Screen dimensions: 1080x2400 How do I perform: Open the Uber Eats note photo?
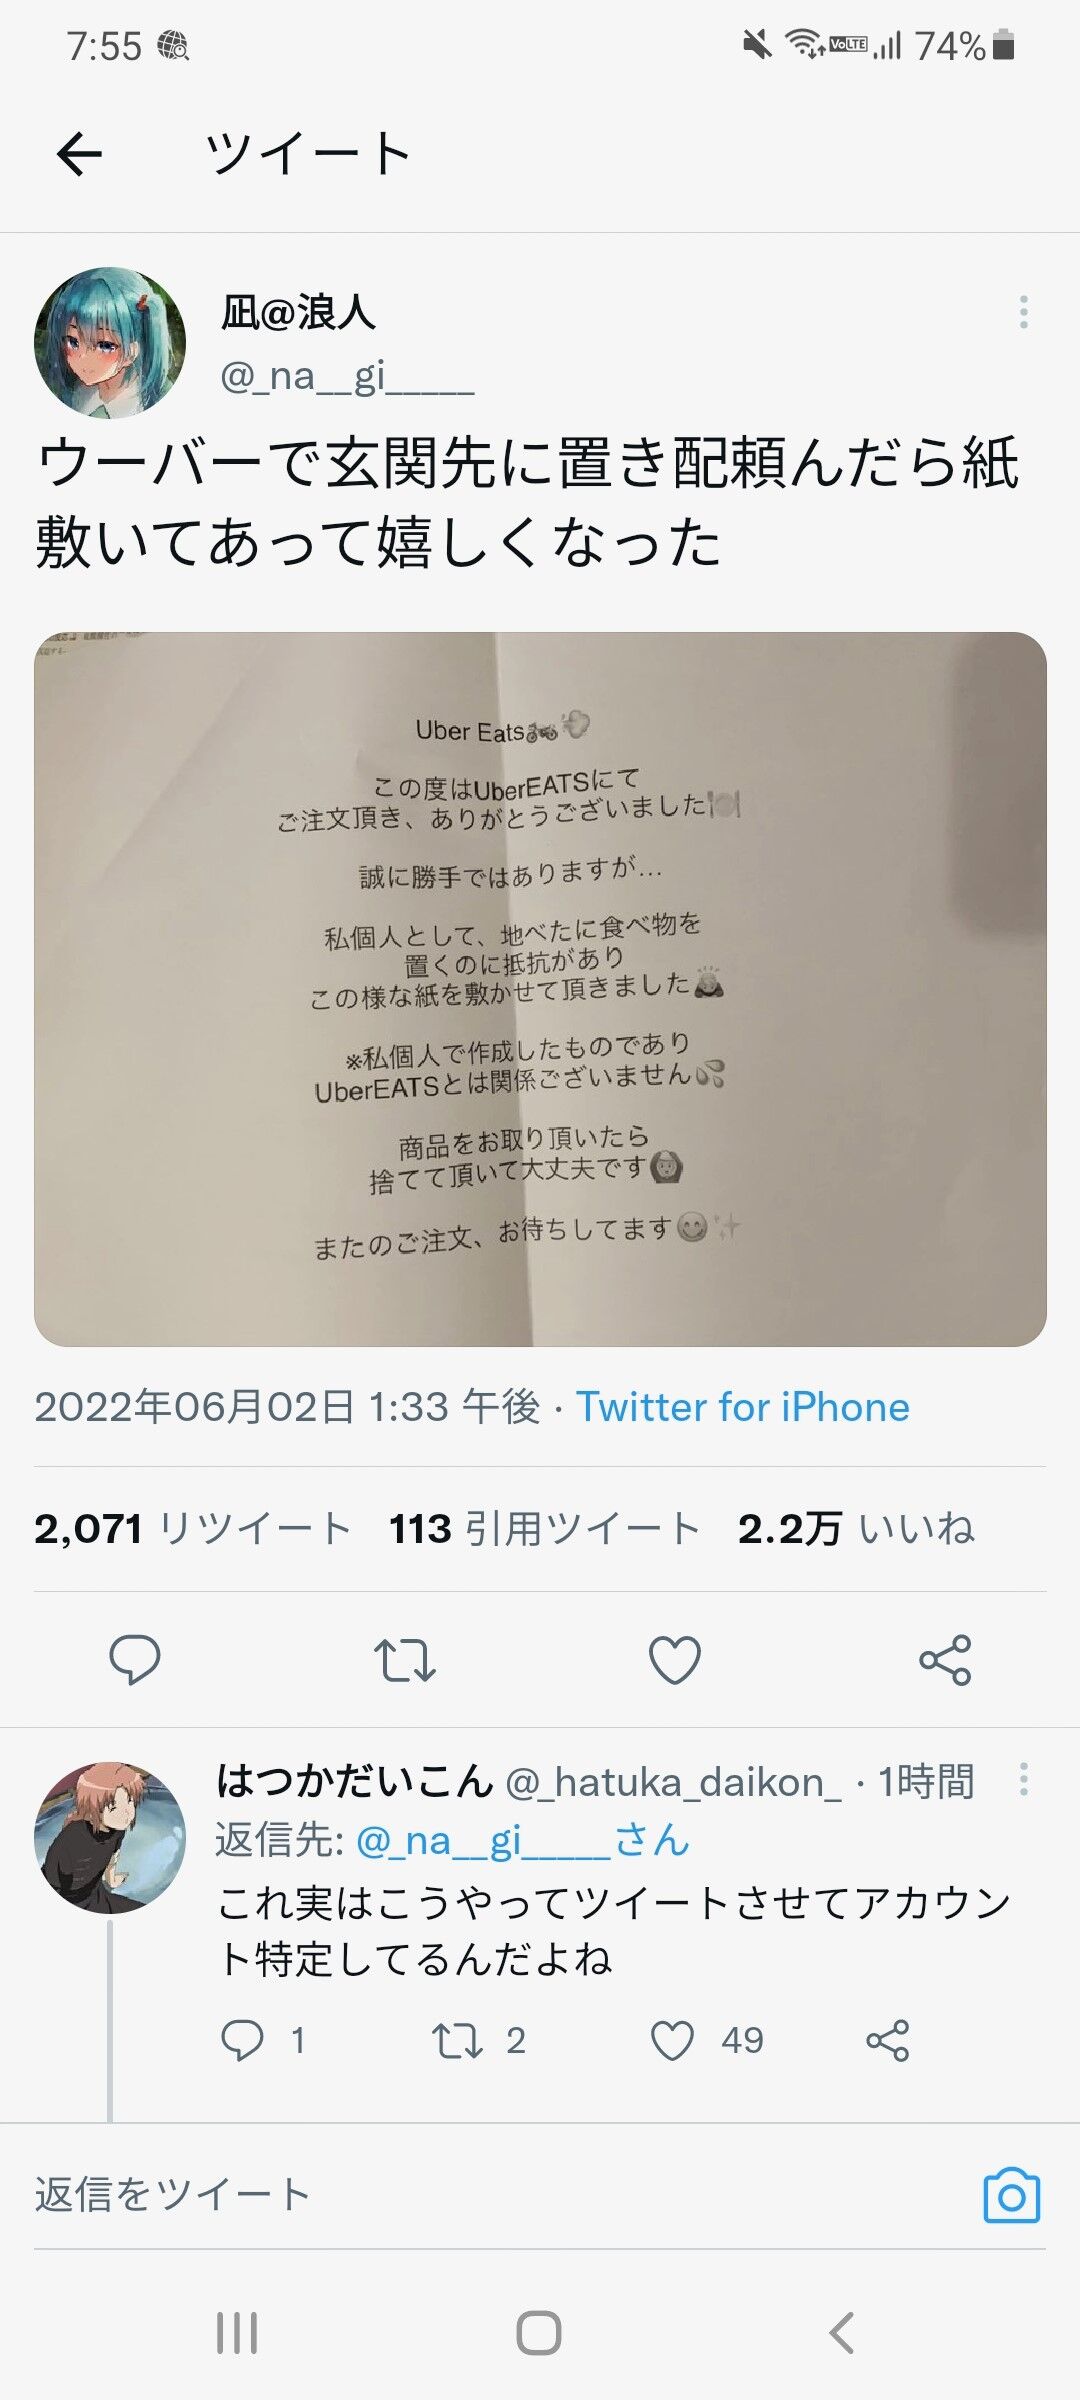[x=540, y=989]
